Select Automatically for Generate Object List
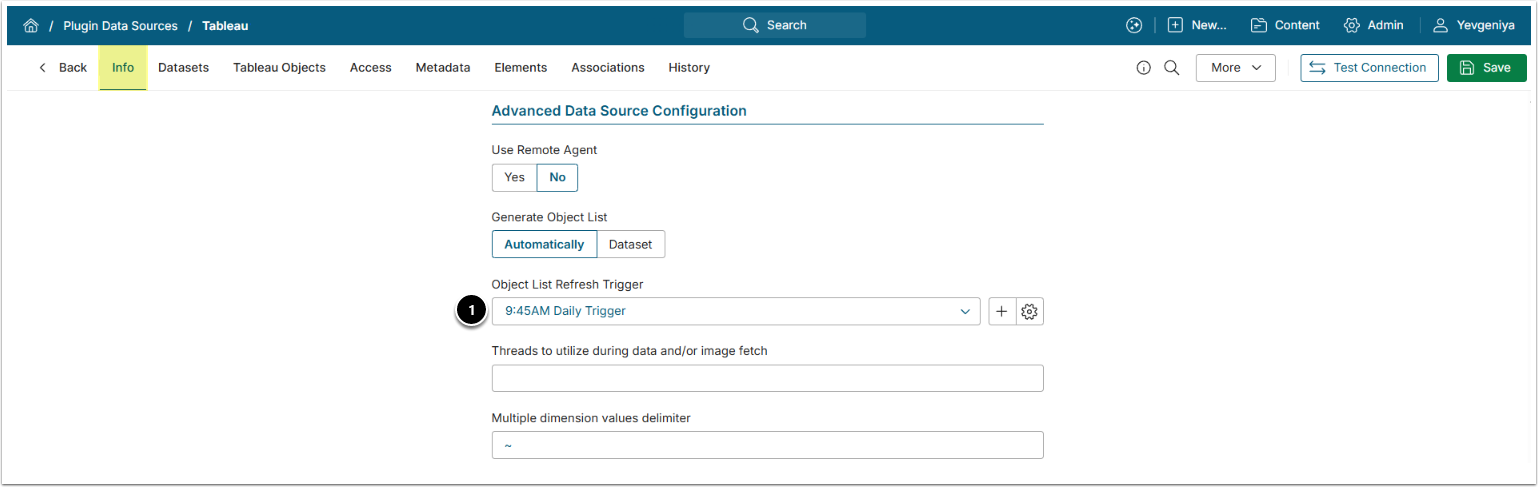The image size is (1538, 487). coord(544,244)
